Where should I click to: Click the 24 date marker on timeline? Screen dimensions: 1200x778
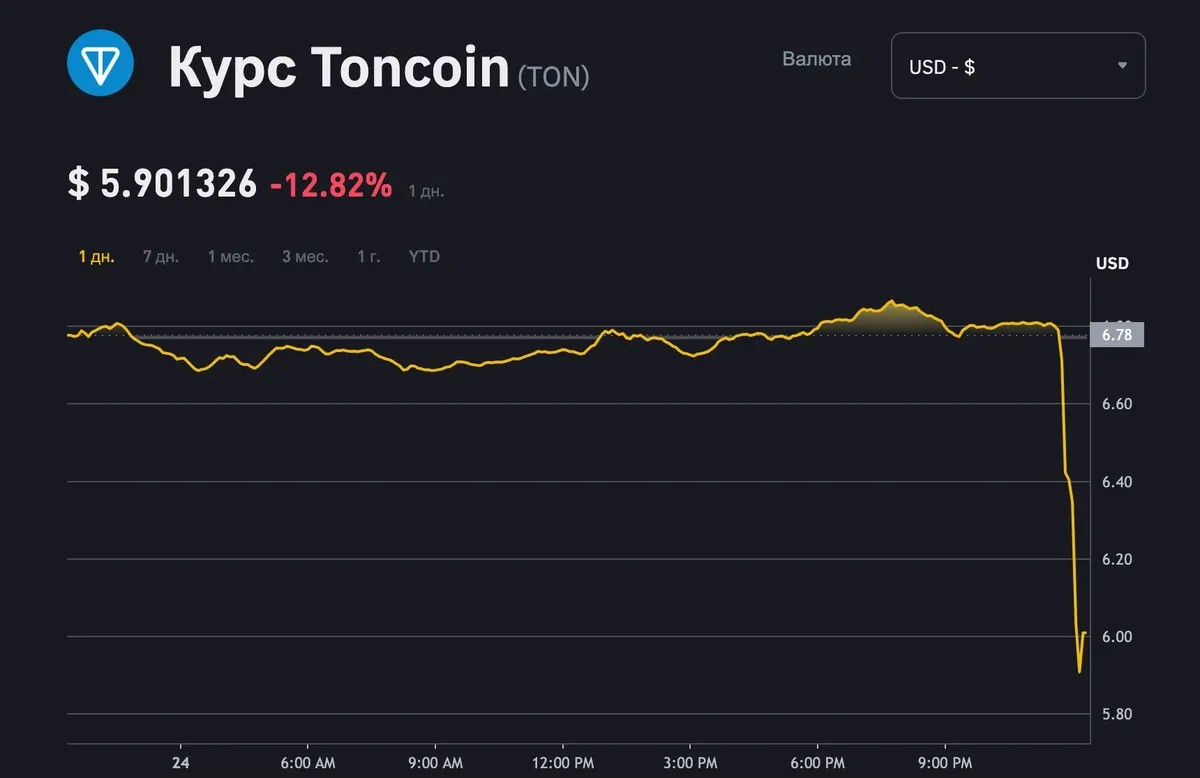pyautogui.click(x=180, y=763)
